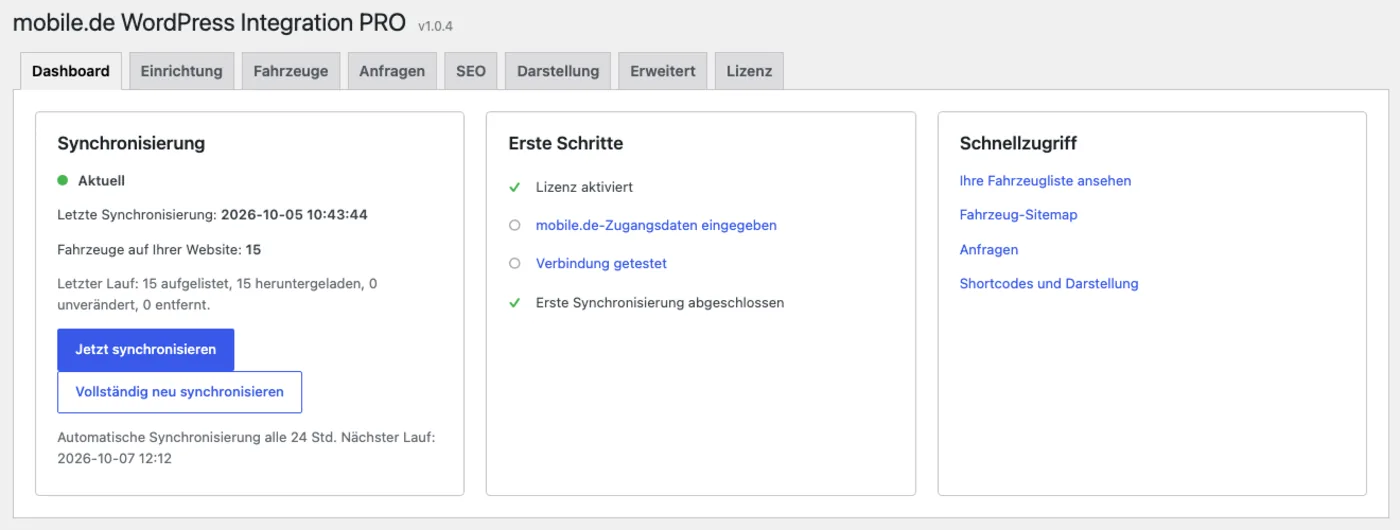Open the Darstellung tab
The height and width of the screenshot is (530, 1400).
(558, 71)
